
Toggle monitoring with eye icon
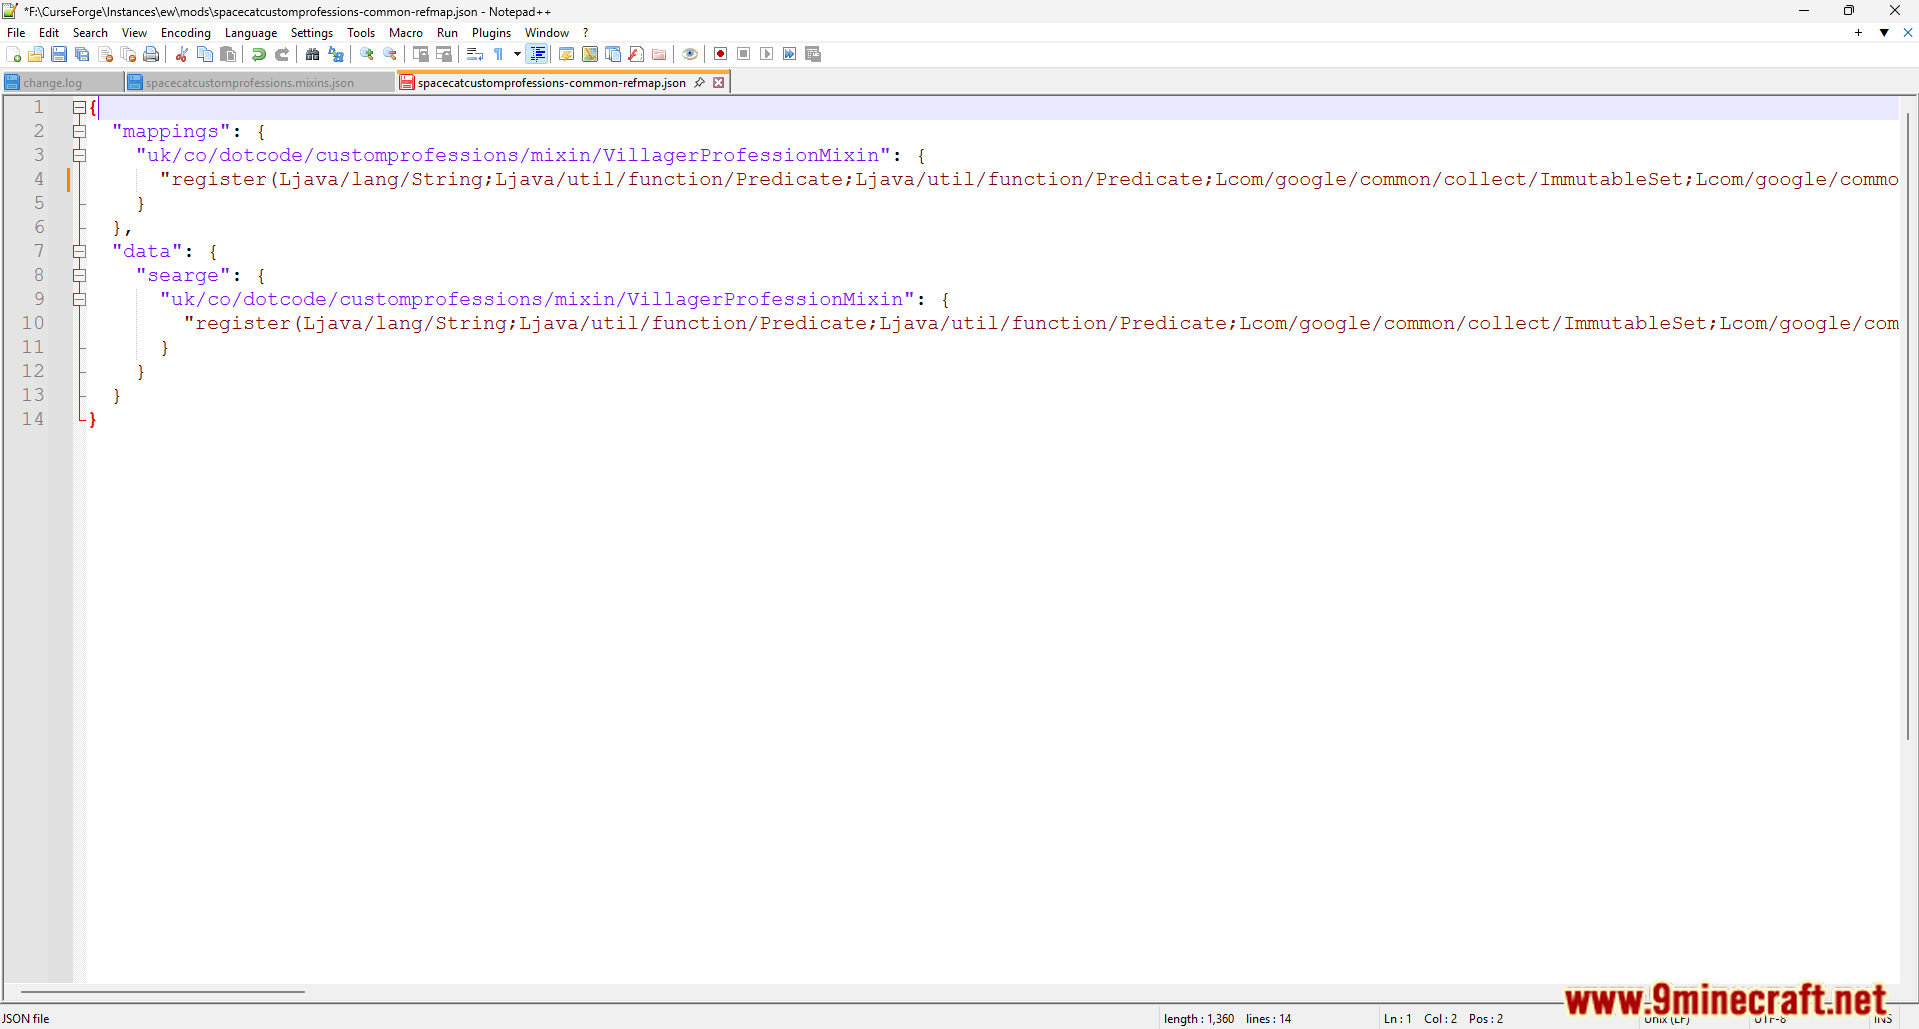pos(690,54)
